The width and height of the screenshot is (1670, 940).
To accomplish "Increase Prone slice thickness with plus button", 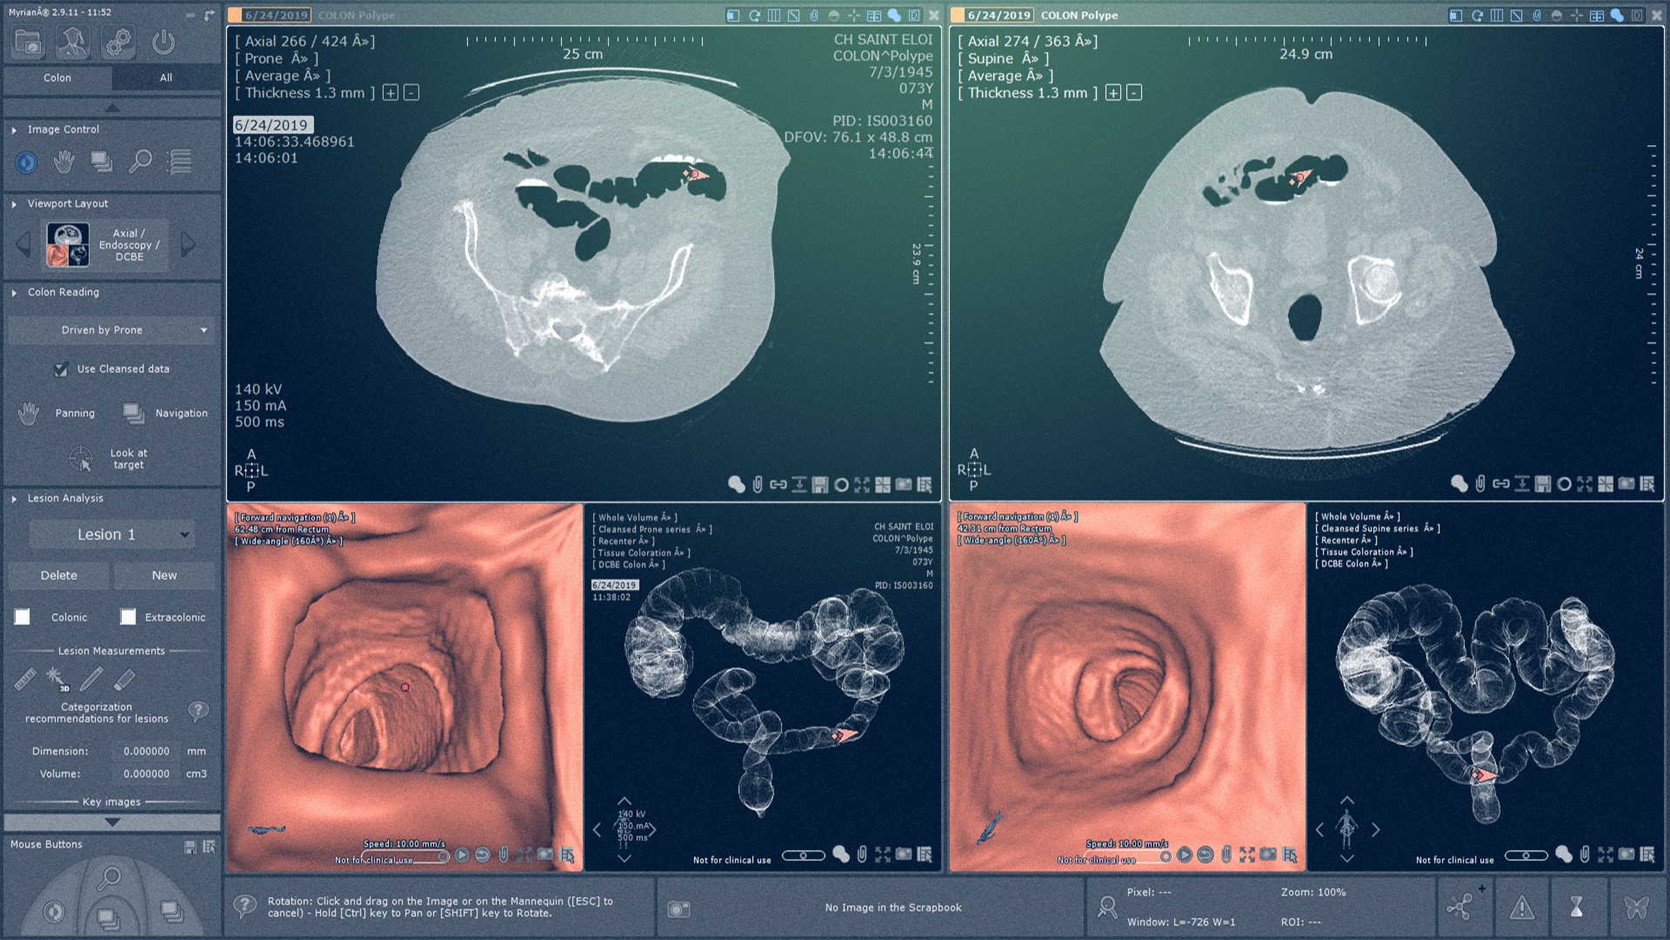I will 390,93.
